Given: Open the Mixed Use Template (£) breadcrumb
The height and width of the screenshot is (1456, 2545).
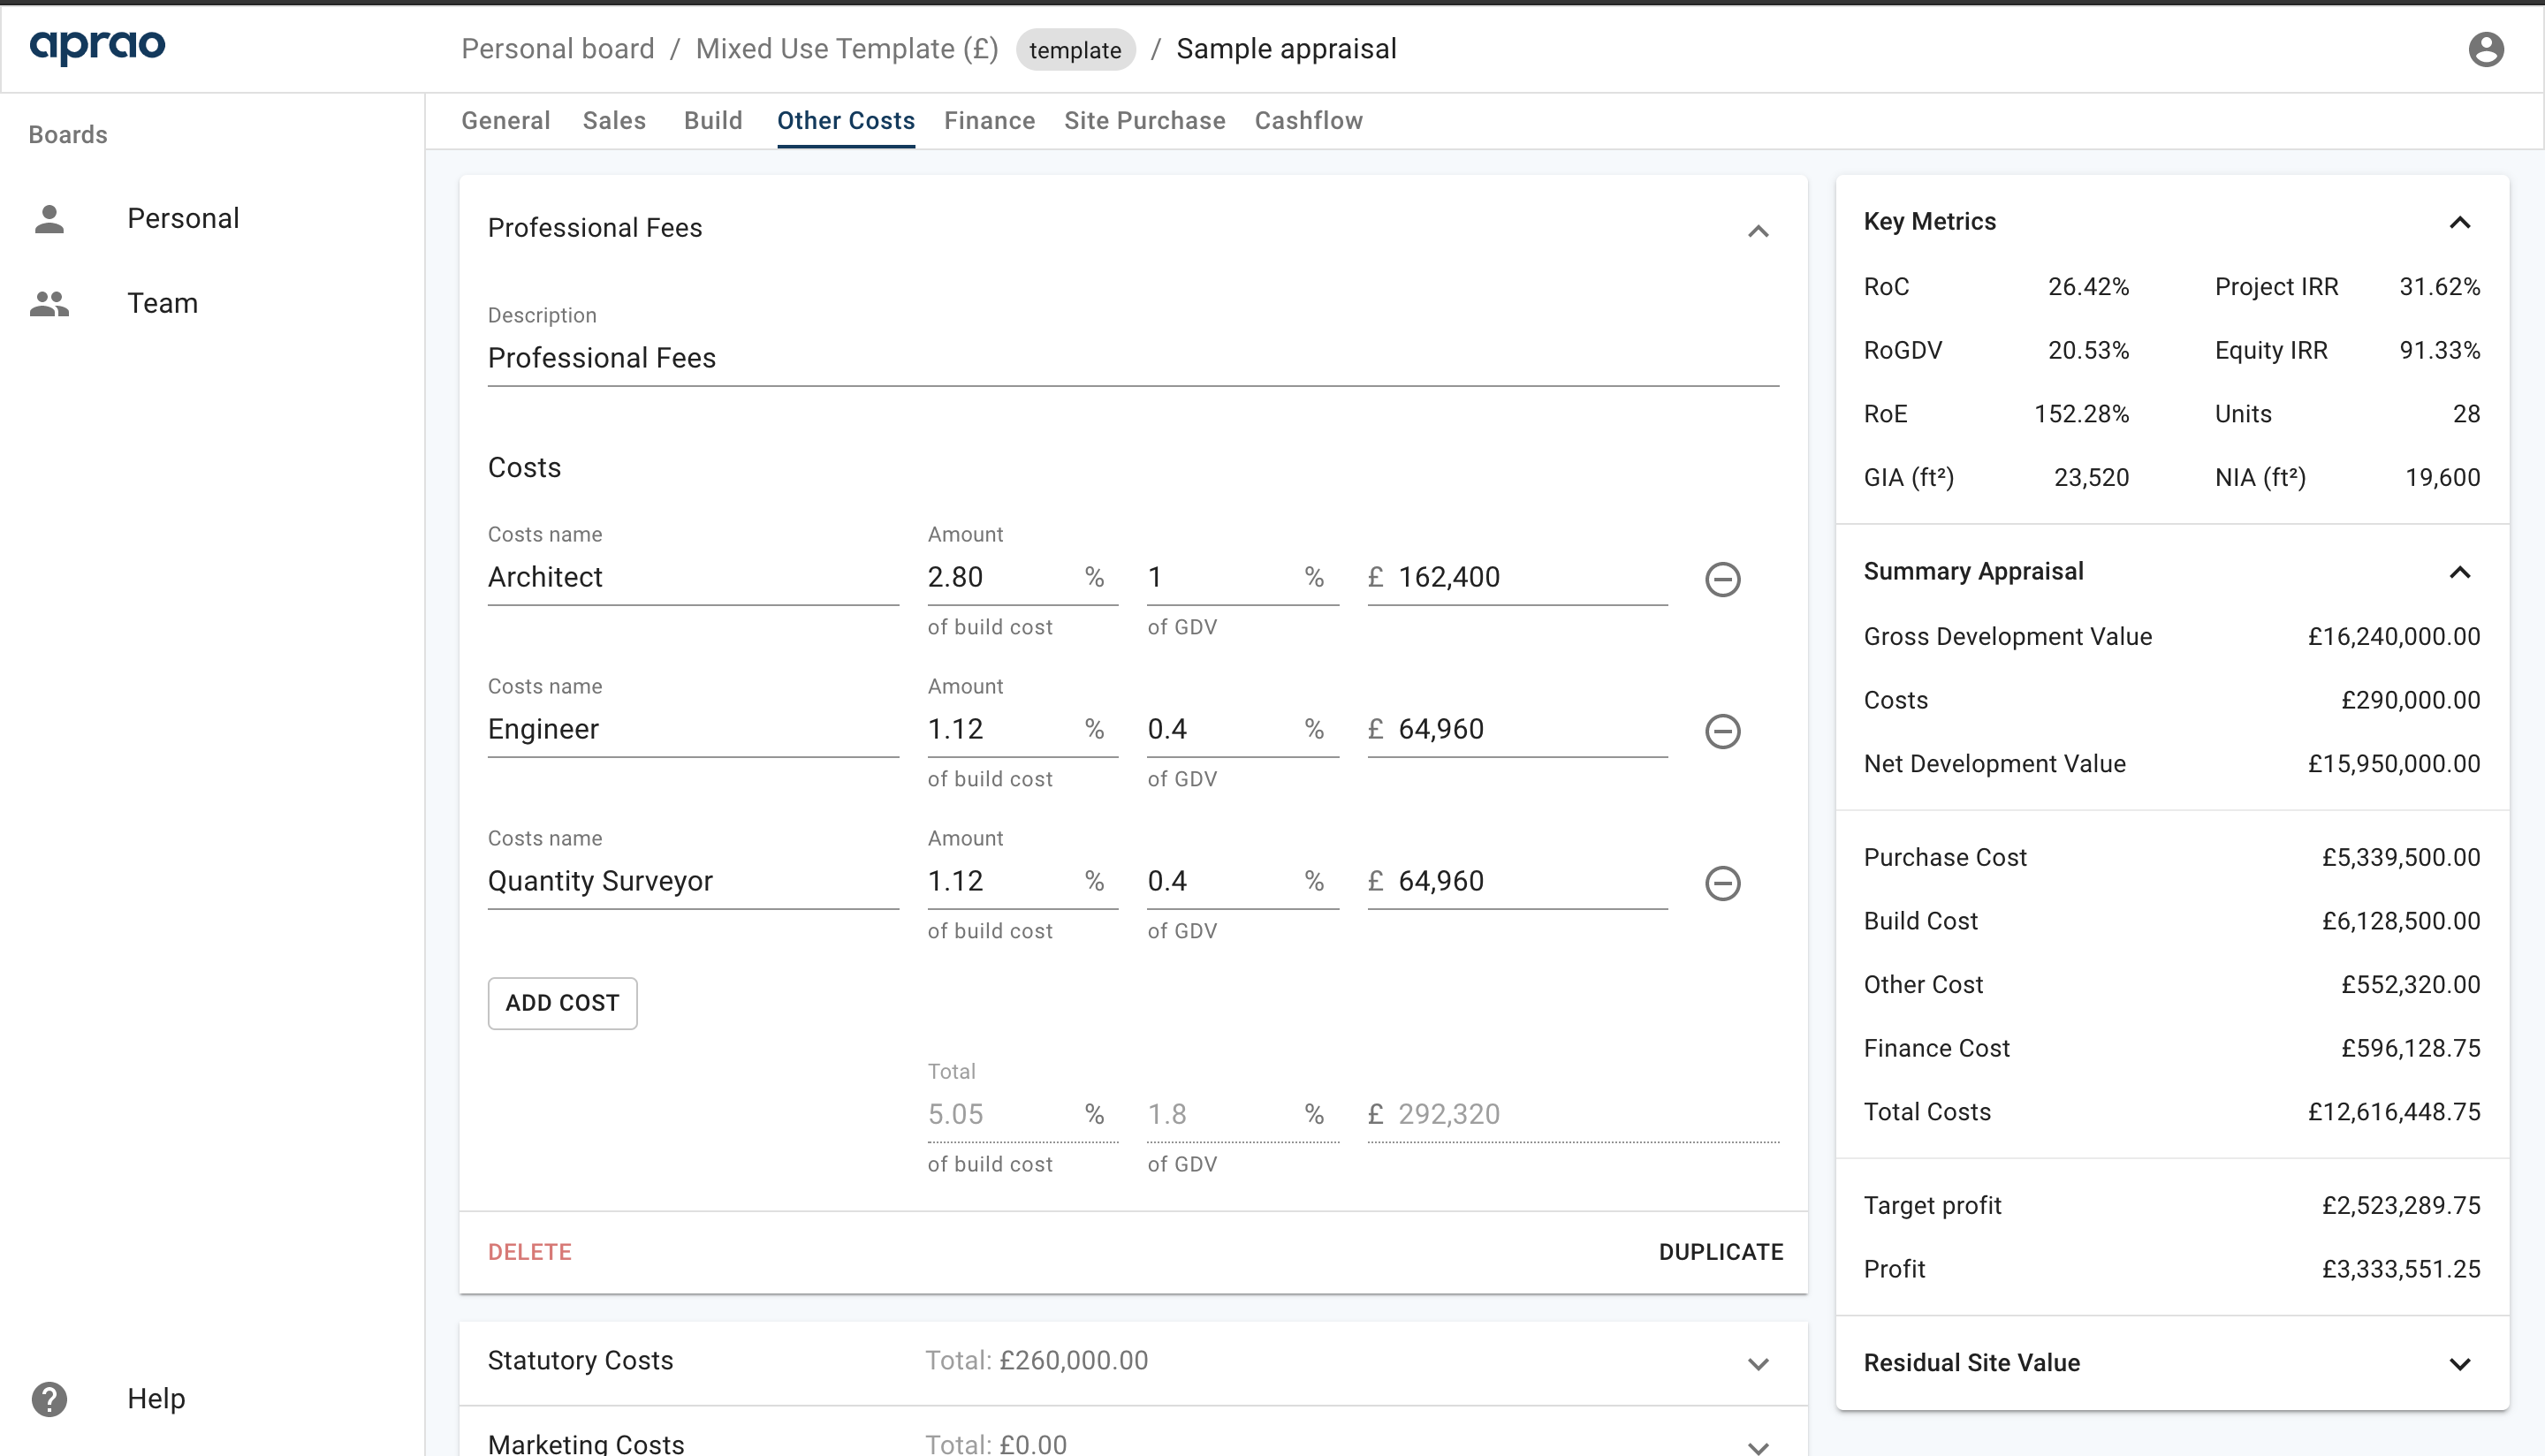Looking at the screenshot, I should pyautogui.click(x=846, y=49).
